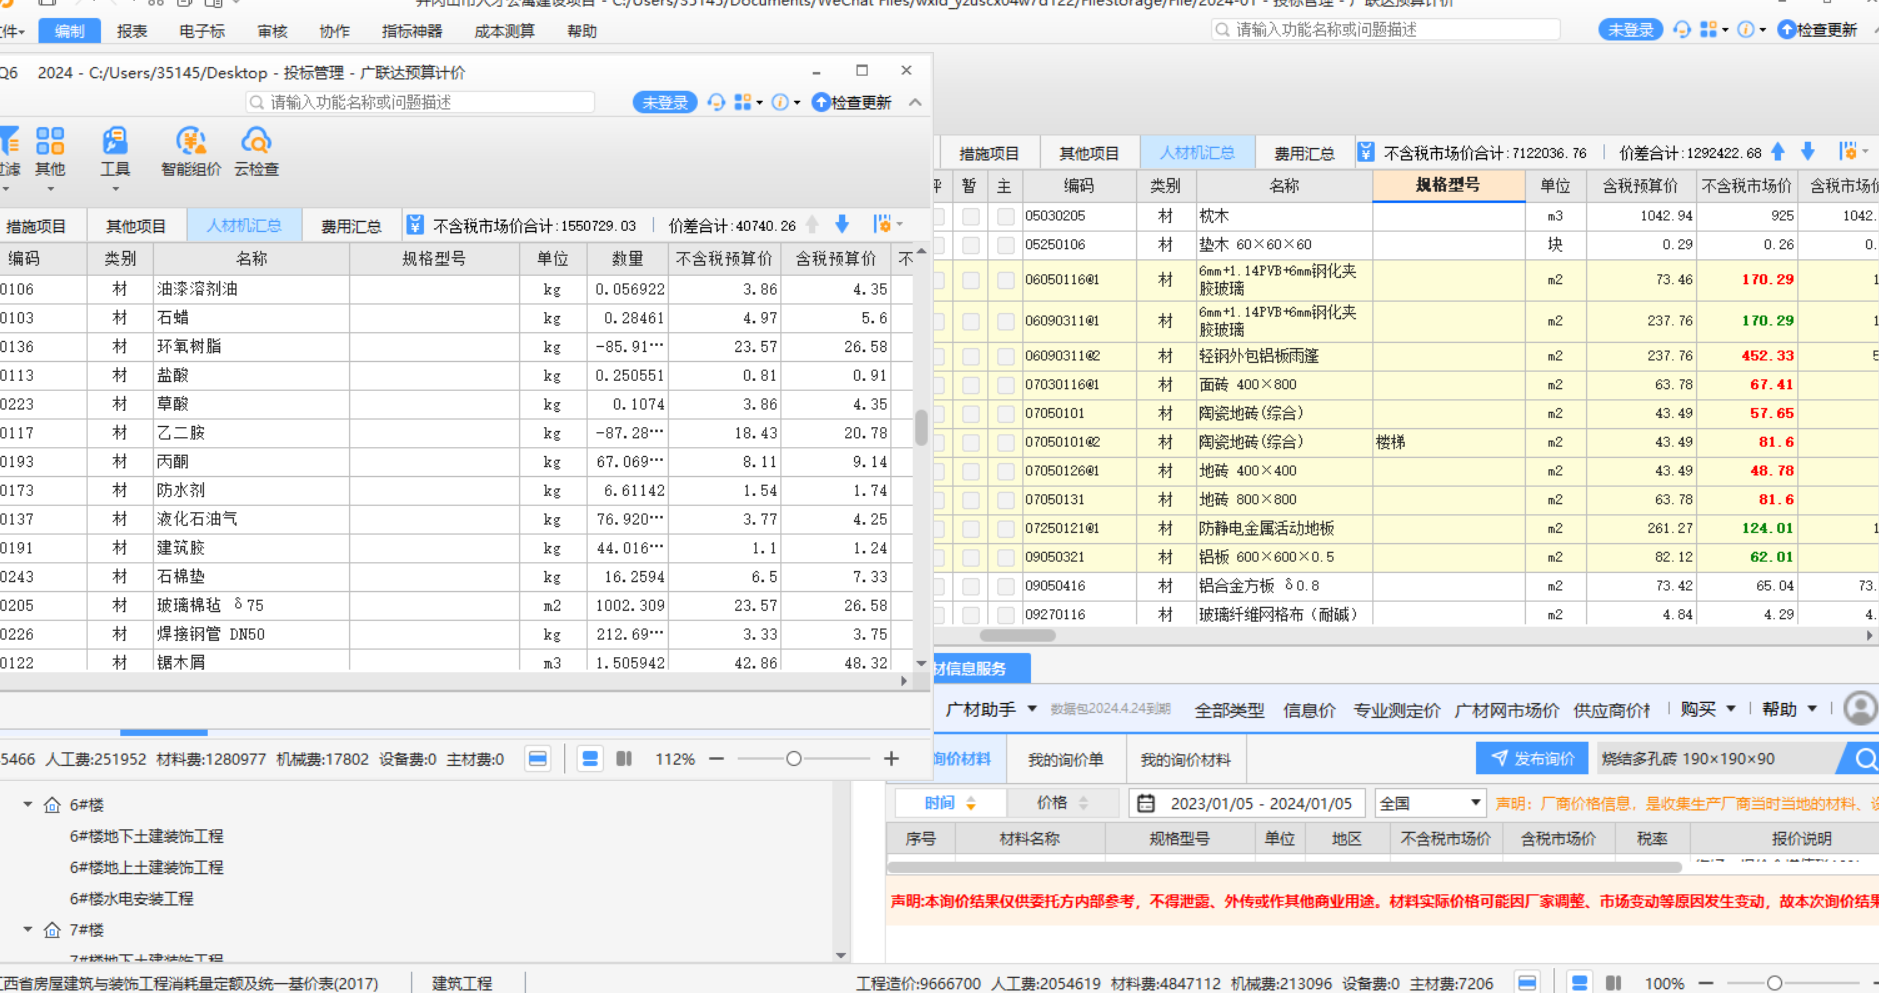Tick 暂 checkbox for 防静电金属活动地板 row

(x=971, y=529)
